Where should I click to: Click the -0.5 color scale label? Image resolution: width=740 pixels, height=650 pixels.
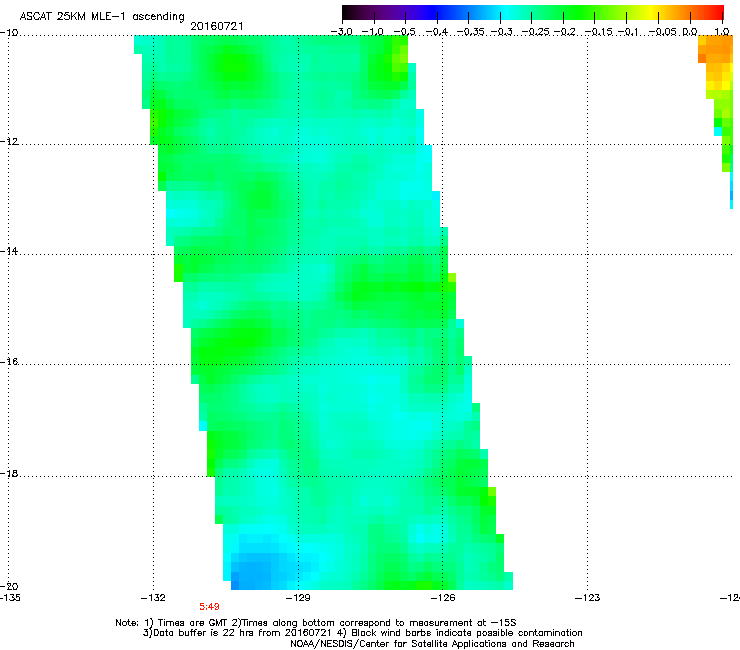(404, 32)
